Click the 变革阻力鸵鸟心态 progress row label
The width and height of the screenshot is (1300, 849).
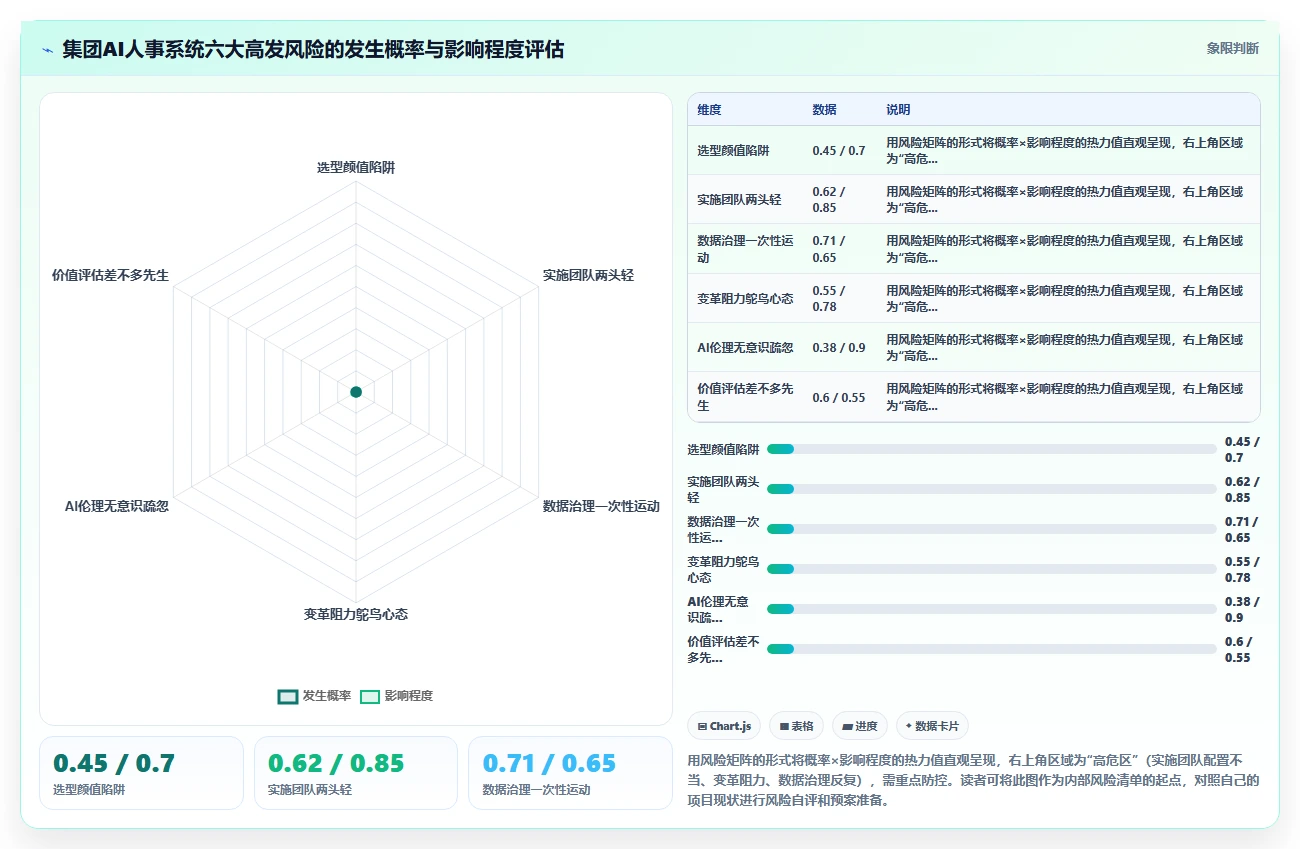point(724,569)
